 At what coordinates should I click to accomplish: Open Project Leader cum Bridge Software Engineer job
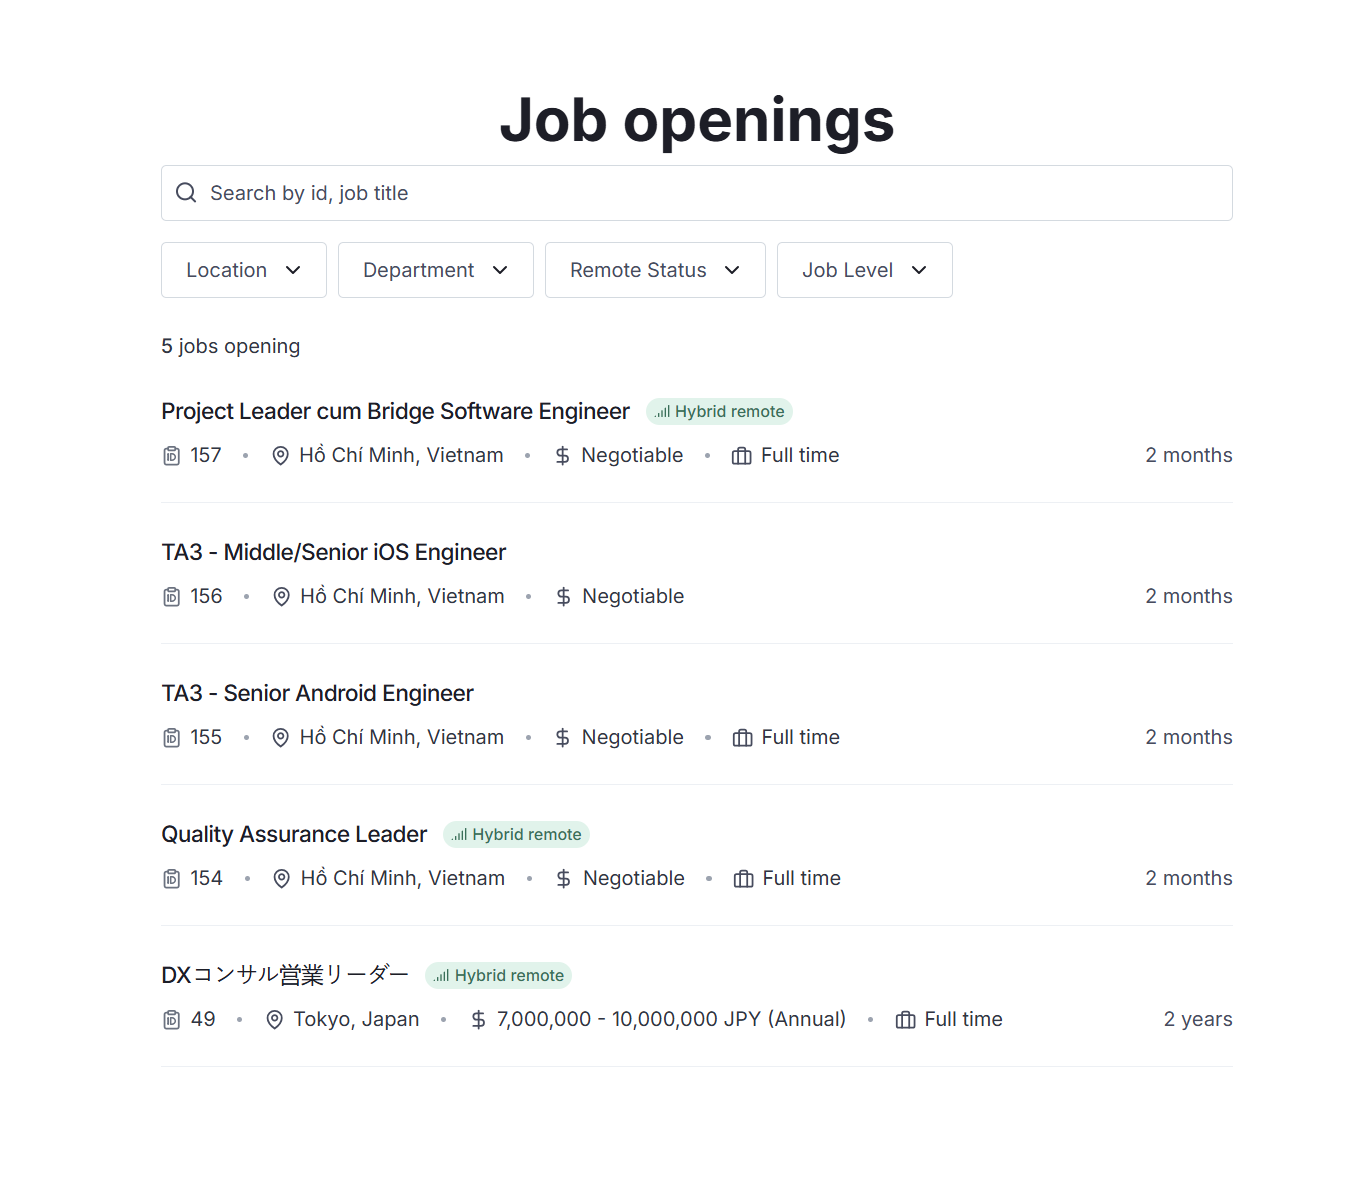395,412
